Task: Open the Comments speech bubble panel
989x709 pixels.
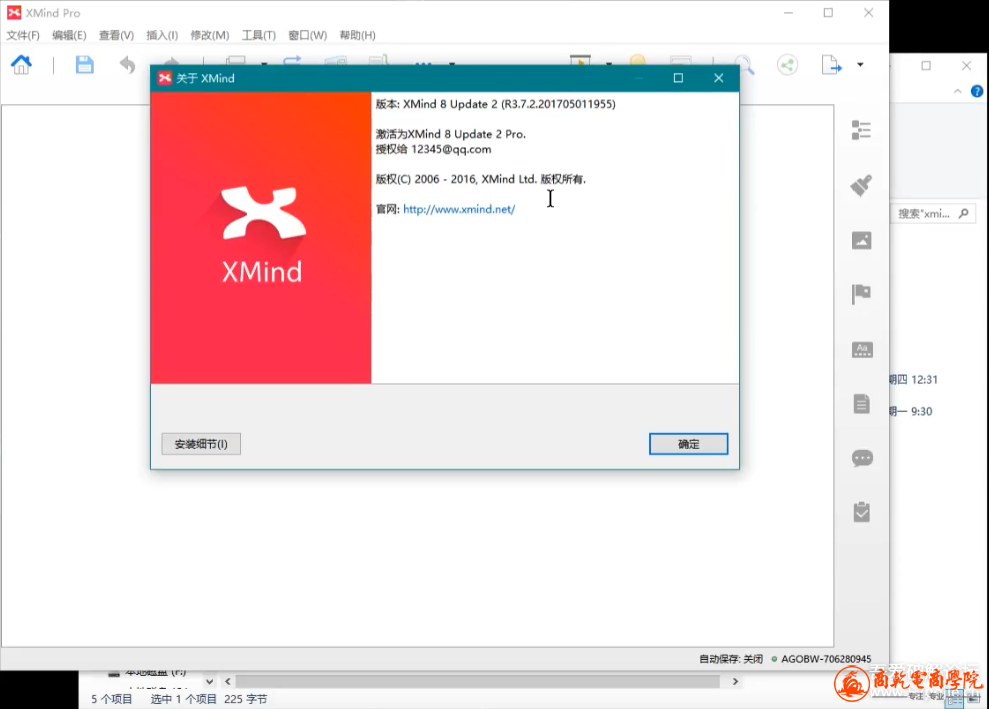Action: [x=861, y=458]
